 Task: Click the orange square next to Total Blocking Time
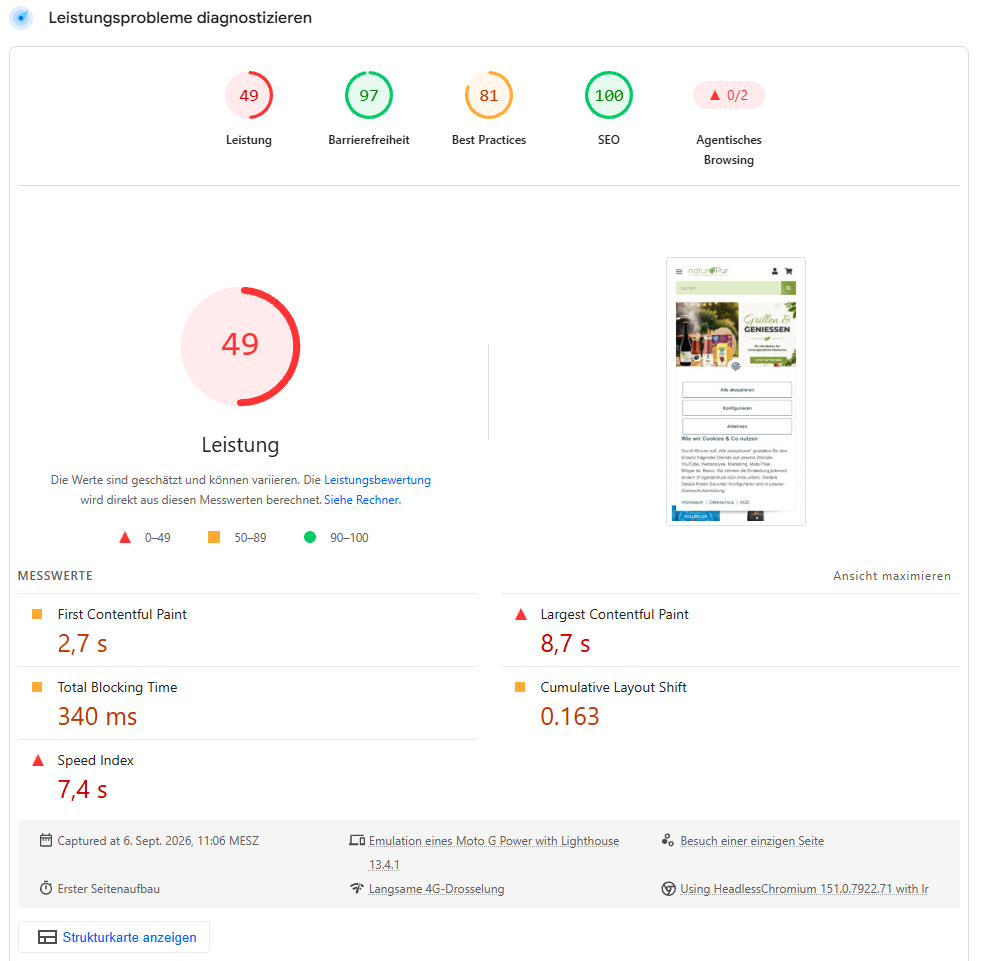[37, 687]
